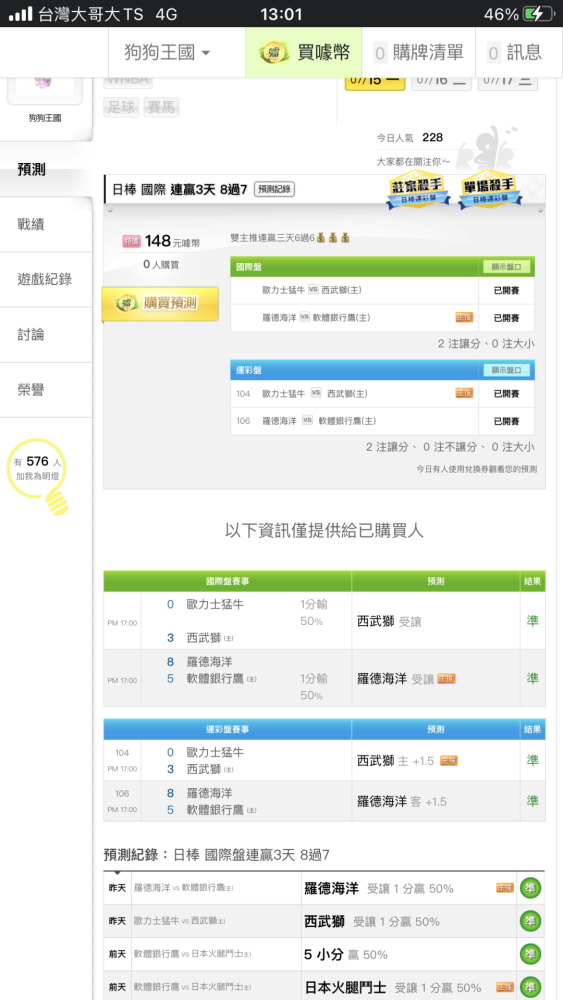This screenshot has height=1000, width=563.
Task: Select the 07/15 date tab
Action: pos(375,82)
